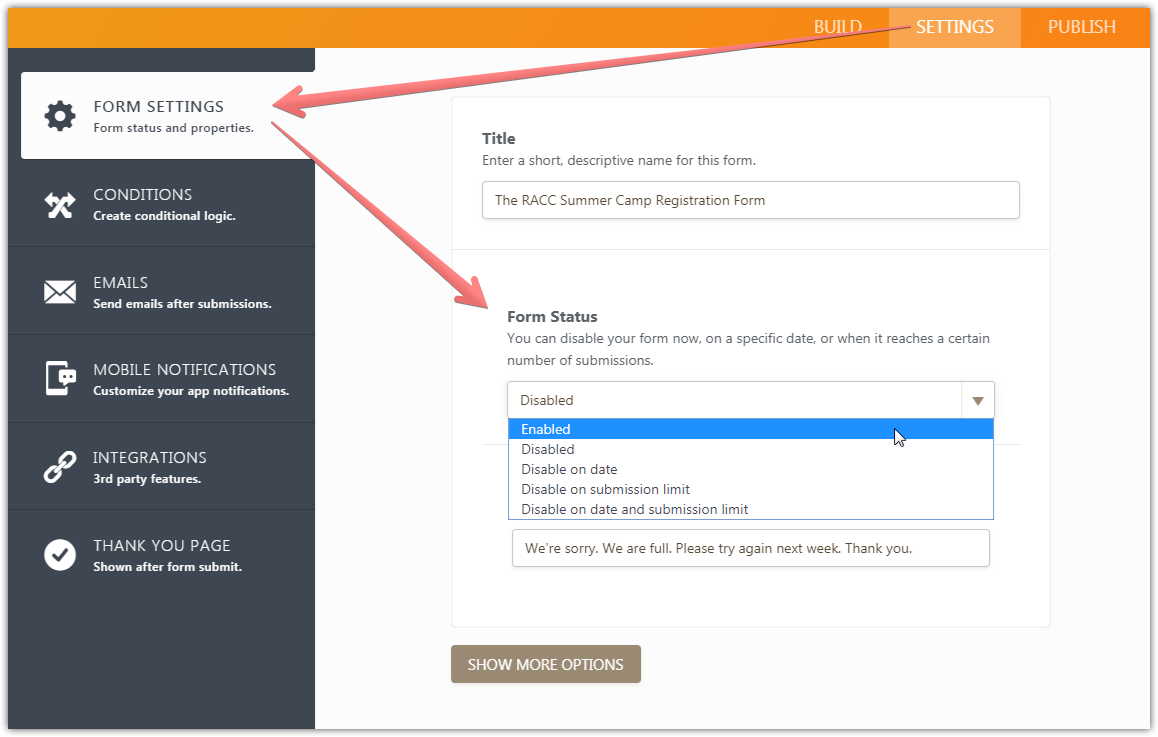1158x737 pixels.
Task: Click the Conditions crossed-tools icon
Action: tap(60, 204)
